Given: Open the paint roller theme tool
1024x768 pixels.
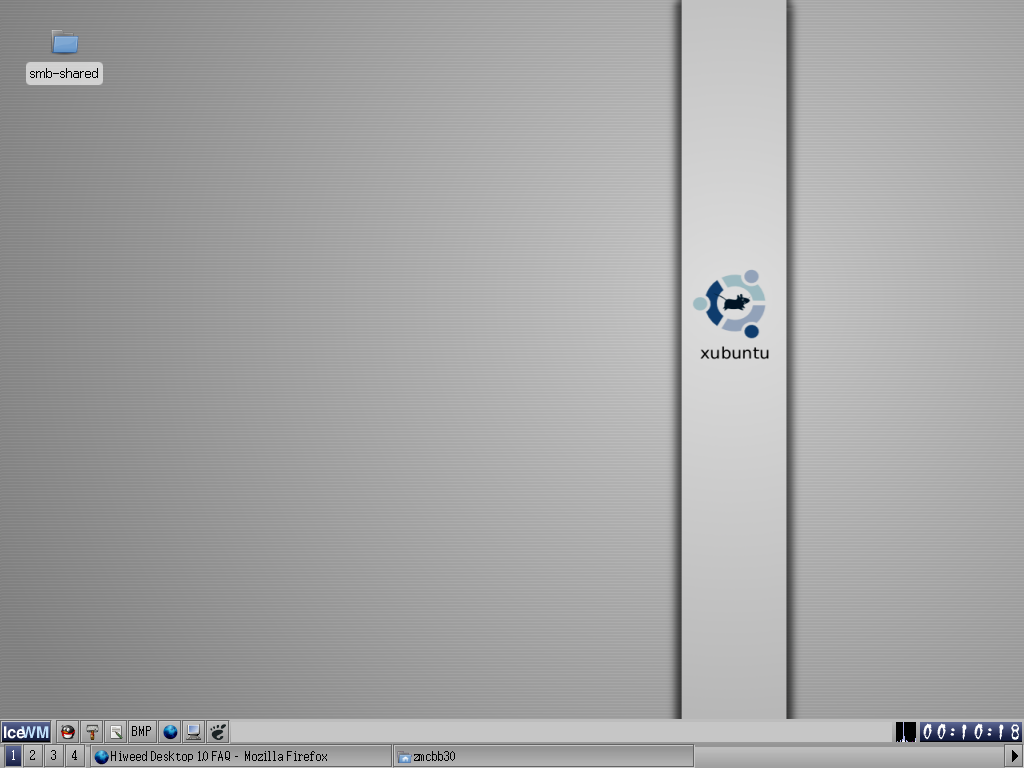Looking at the screenshot, I should [92, 731].
